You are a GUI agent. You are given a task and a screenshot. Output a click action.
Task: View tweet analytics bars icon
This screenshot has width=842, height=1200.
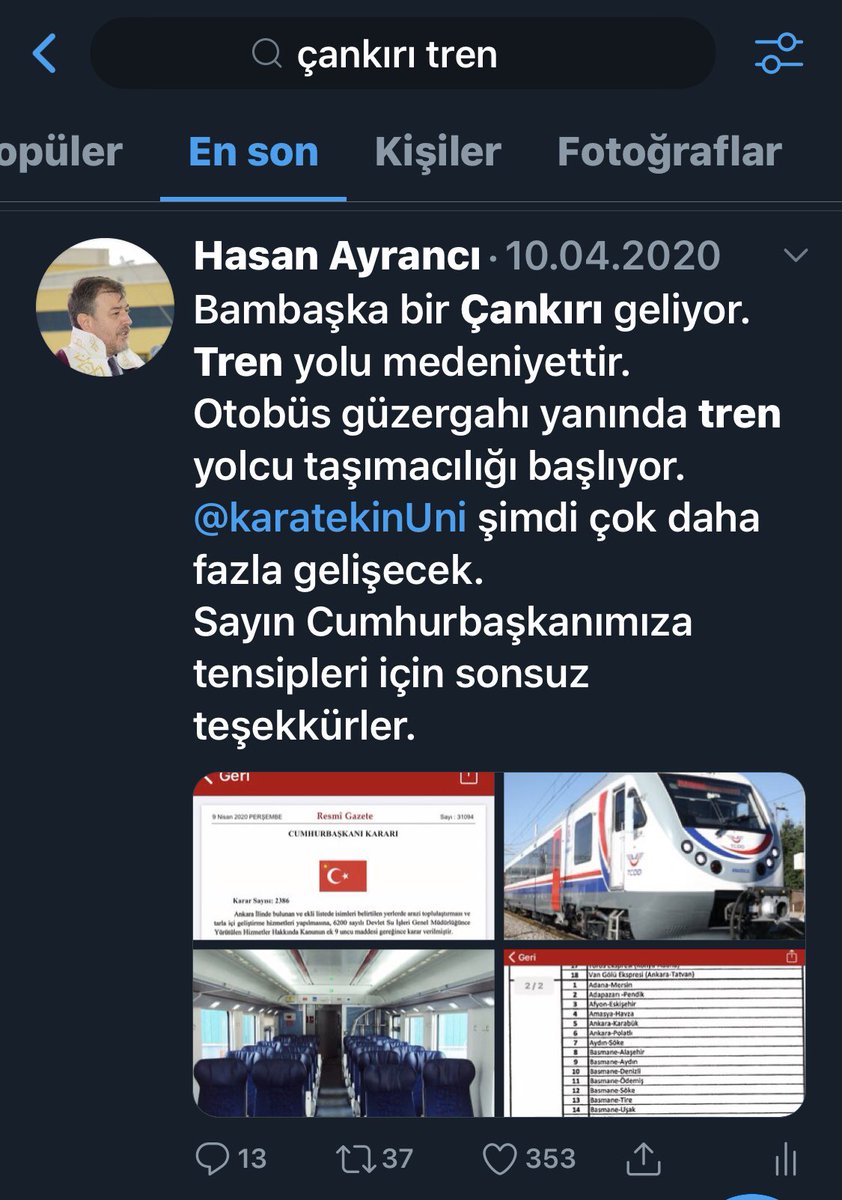click(786, 1159)
